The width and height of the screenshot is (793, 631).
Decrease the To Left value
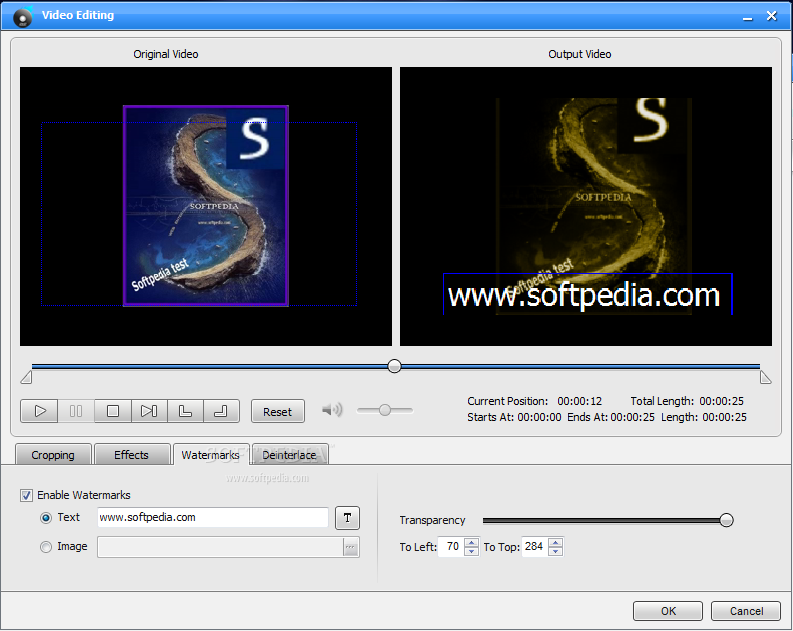(471, 551)
